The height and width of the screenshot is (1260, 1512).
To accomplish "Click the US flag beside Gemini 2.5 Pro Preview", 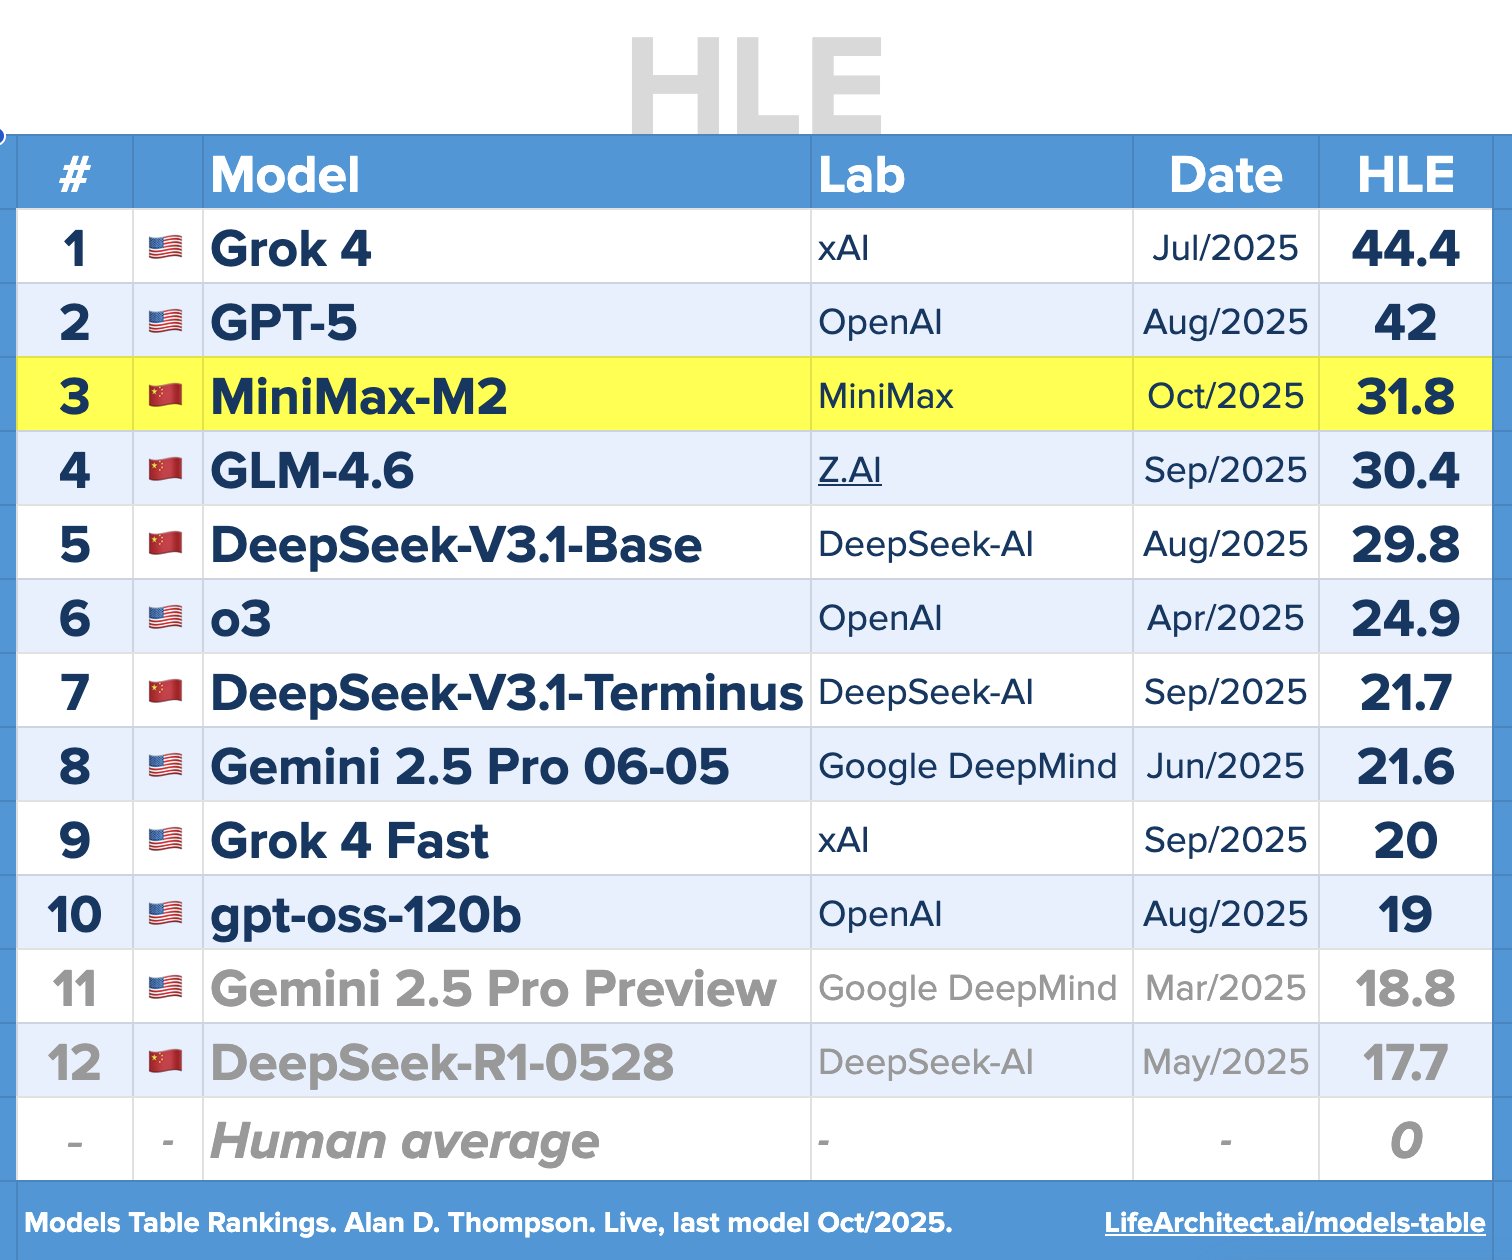I will [x=165, y=987].
